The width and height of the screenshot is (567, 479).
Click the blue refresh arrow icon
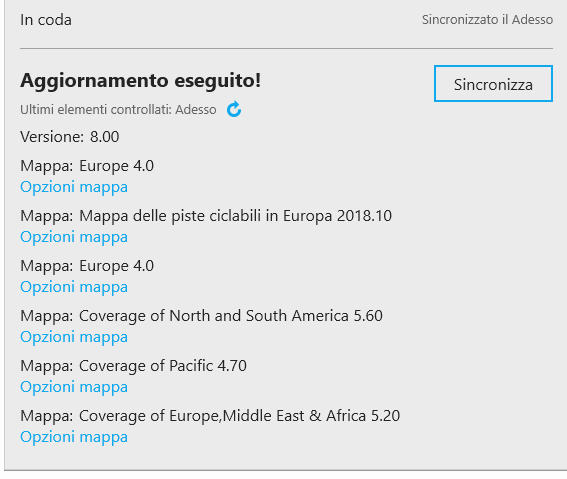coord(234,109)
